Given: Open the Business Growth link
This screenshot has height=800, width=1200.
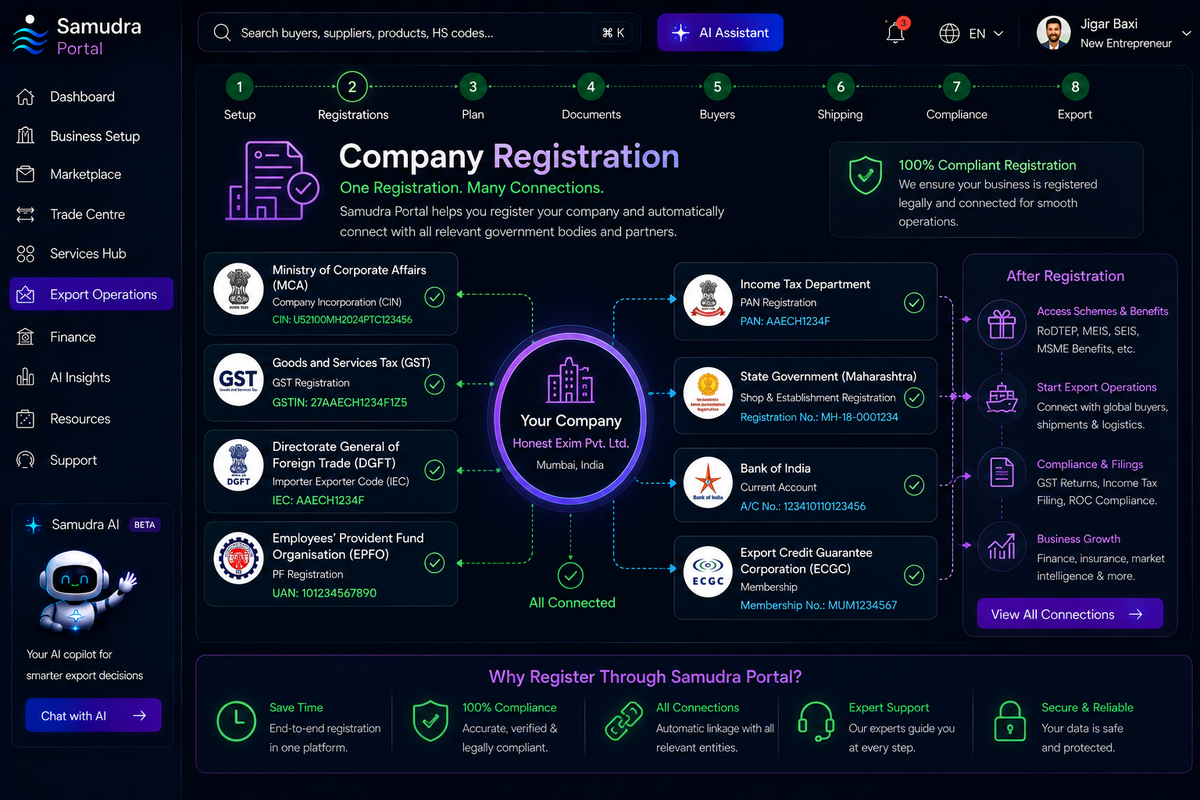Looking at the screenshot, I should tap(1078, 539).
